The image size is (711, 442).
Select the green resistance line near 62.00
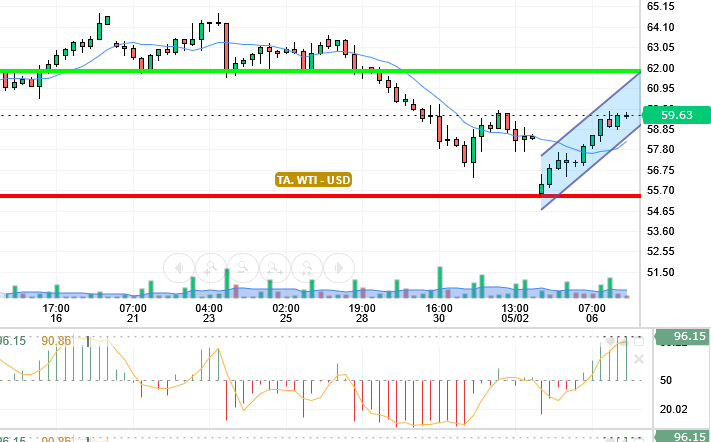[320, 71]
